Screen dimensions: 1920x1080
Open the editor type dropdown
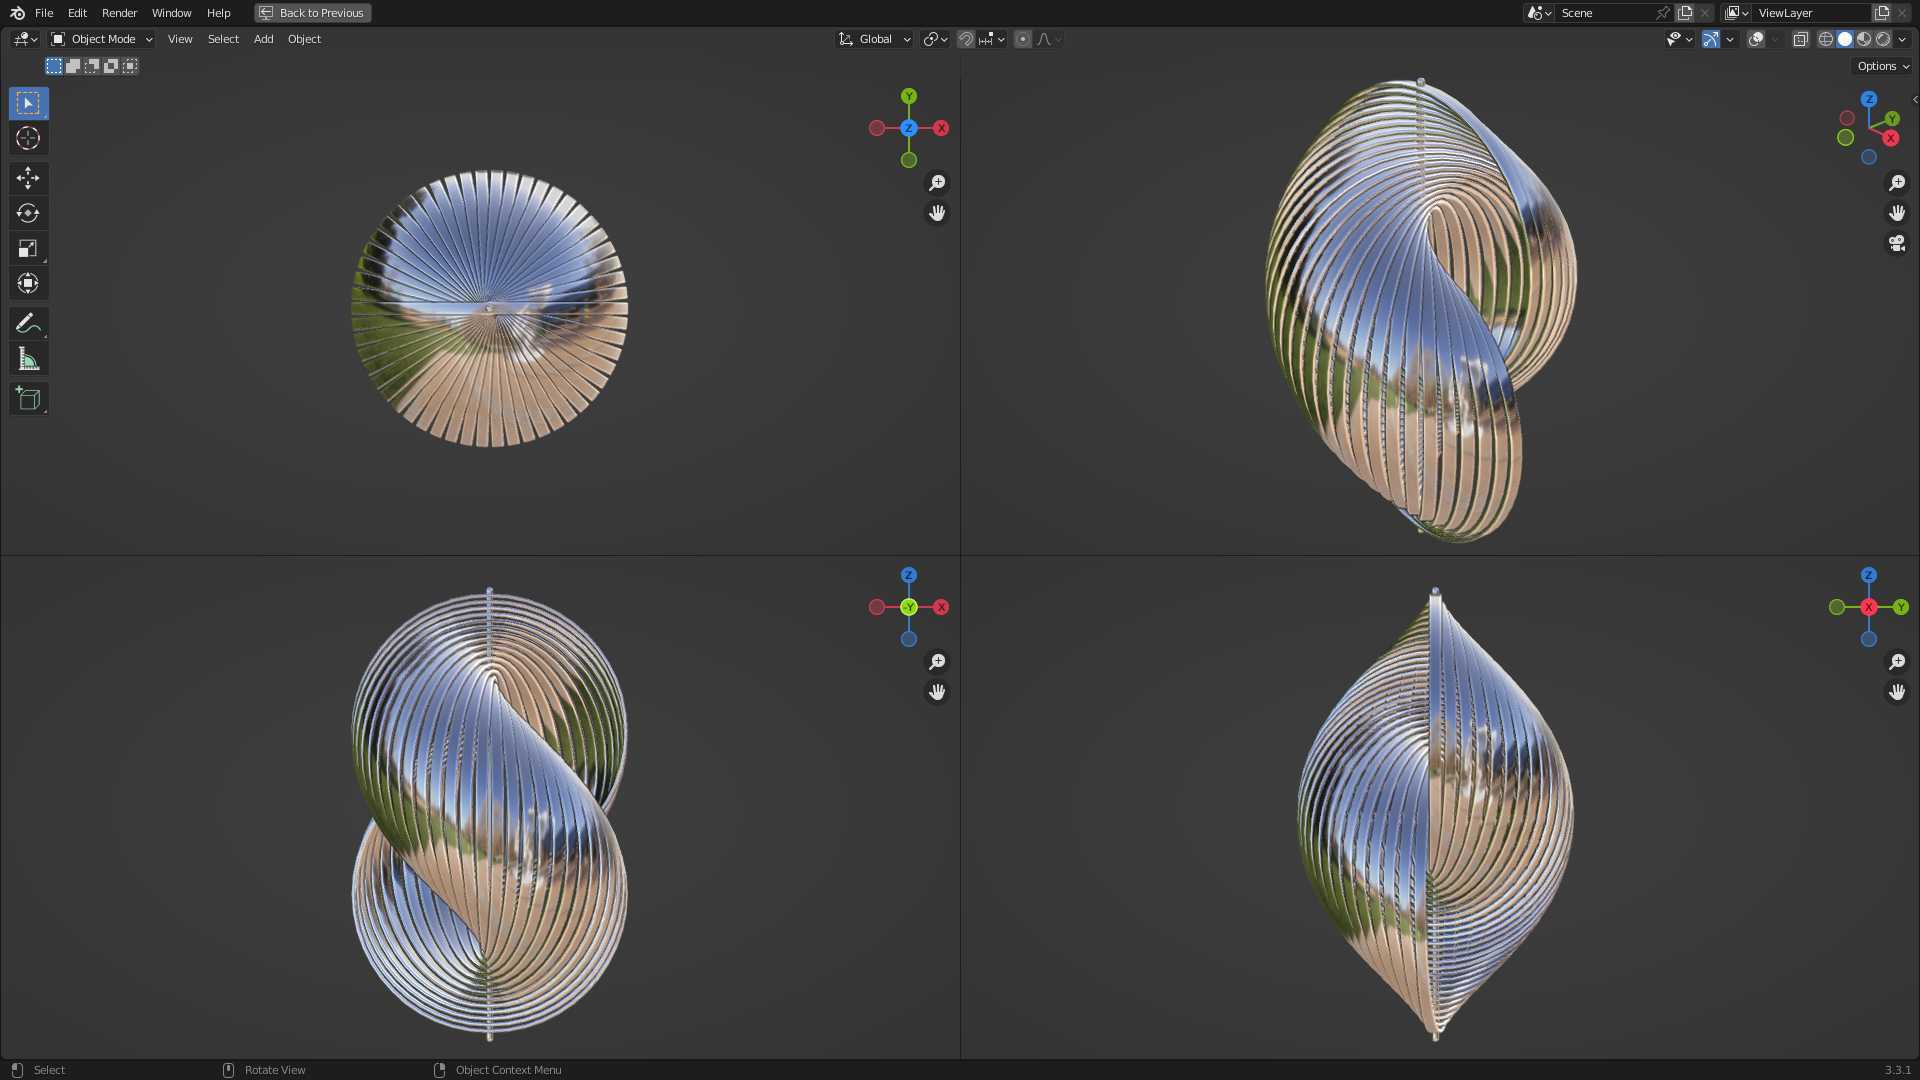25,39
